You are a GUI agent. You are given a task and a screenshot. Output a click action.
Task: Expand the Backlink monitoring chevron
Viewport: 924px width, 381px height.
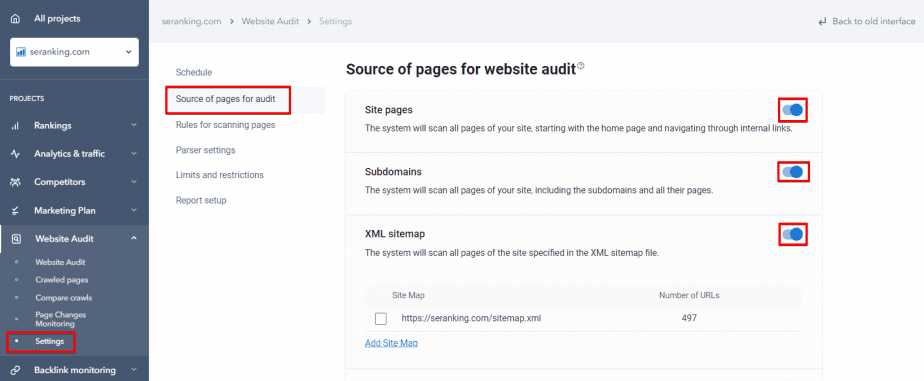pos(134,370)
